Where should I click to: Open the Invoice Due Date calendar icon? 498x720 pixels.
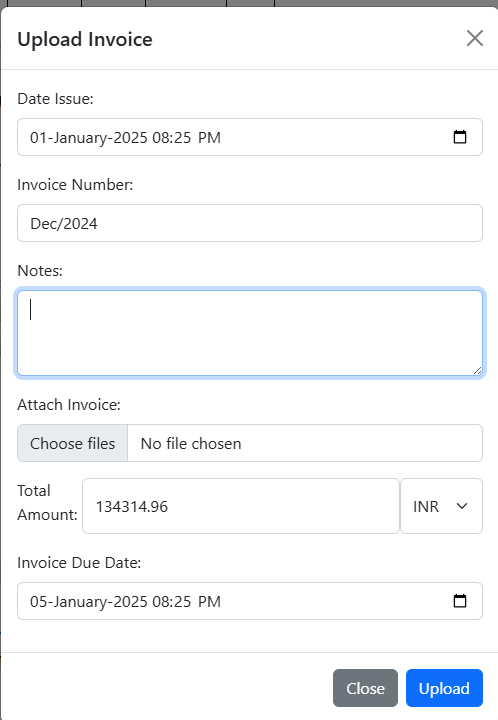click(459, 601)
